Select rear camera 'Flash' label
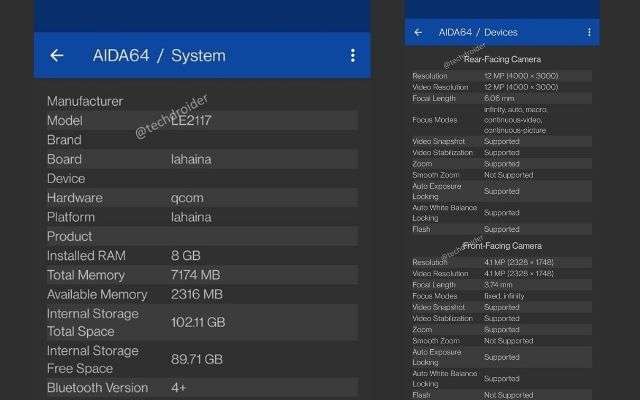The image size is (640, 400). 421,229
